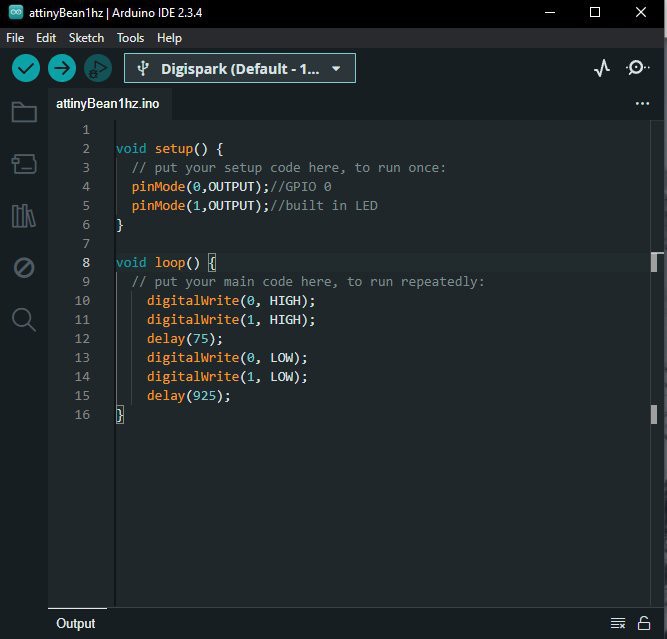The image size is (667, 639).
Task: Open the Sketch menu
Action: click(86, 38)
